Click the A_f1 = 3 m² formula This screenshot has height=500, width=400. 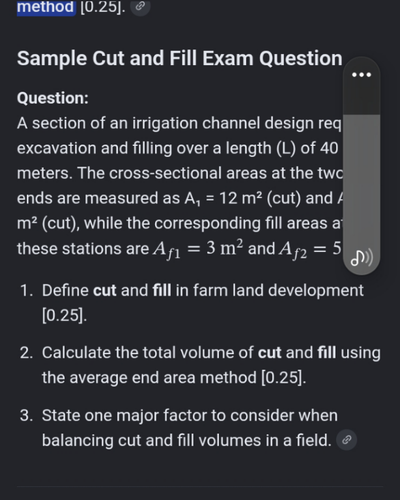pyautogui.click(x=198, y=249)
